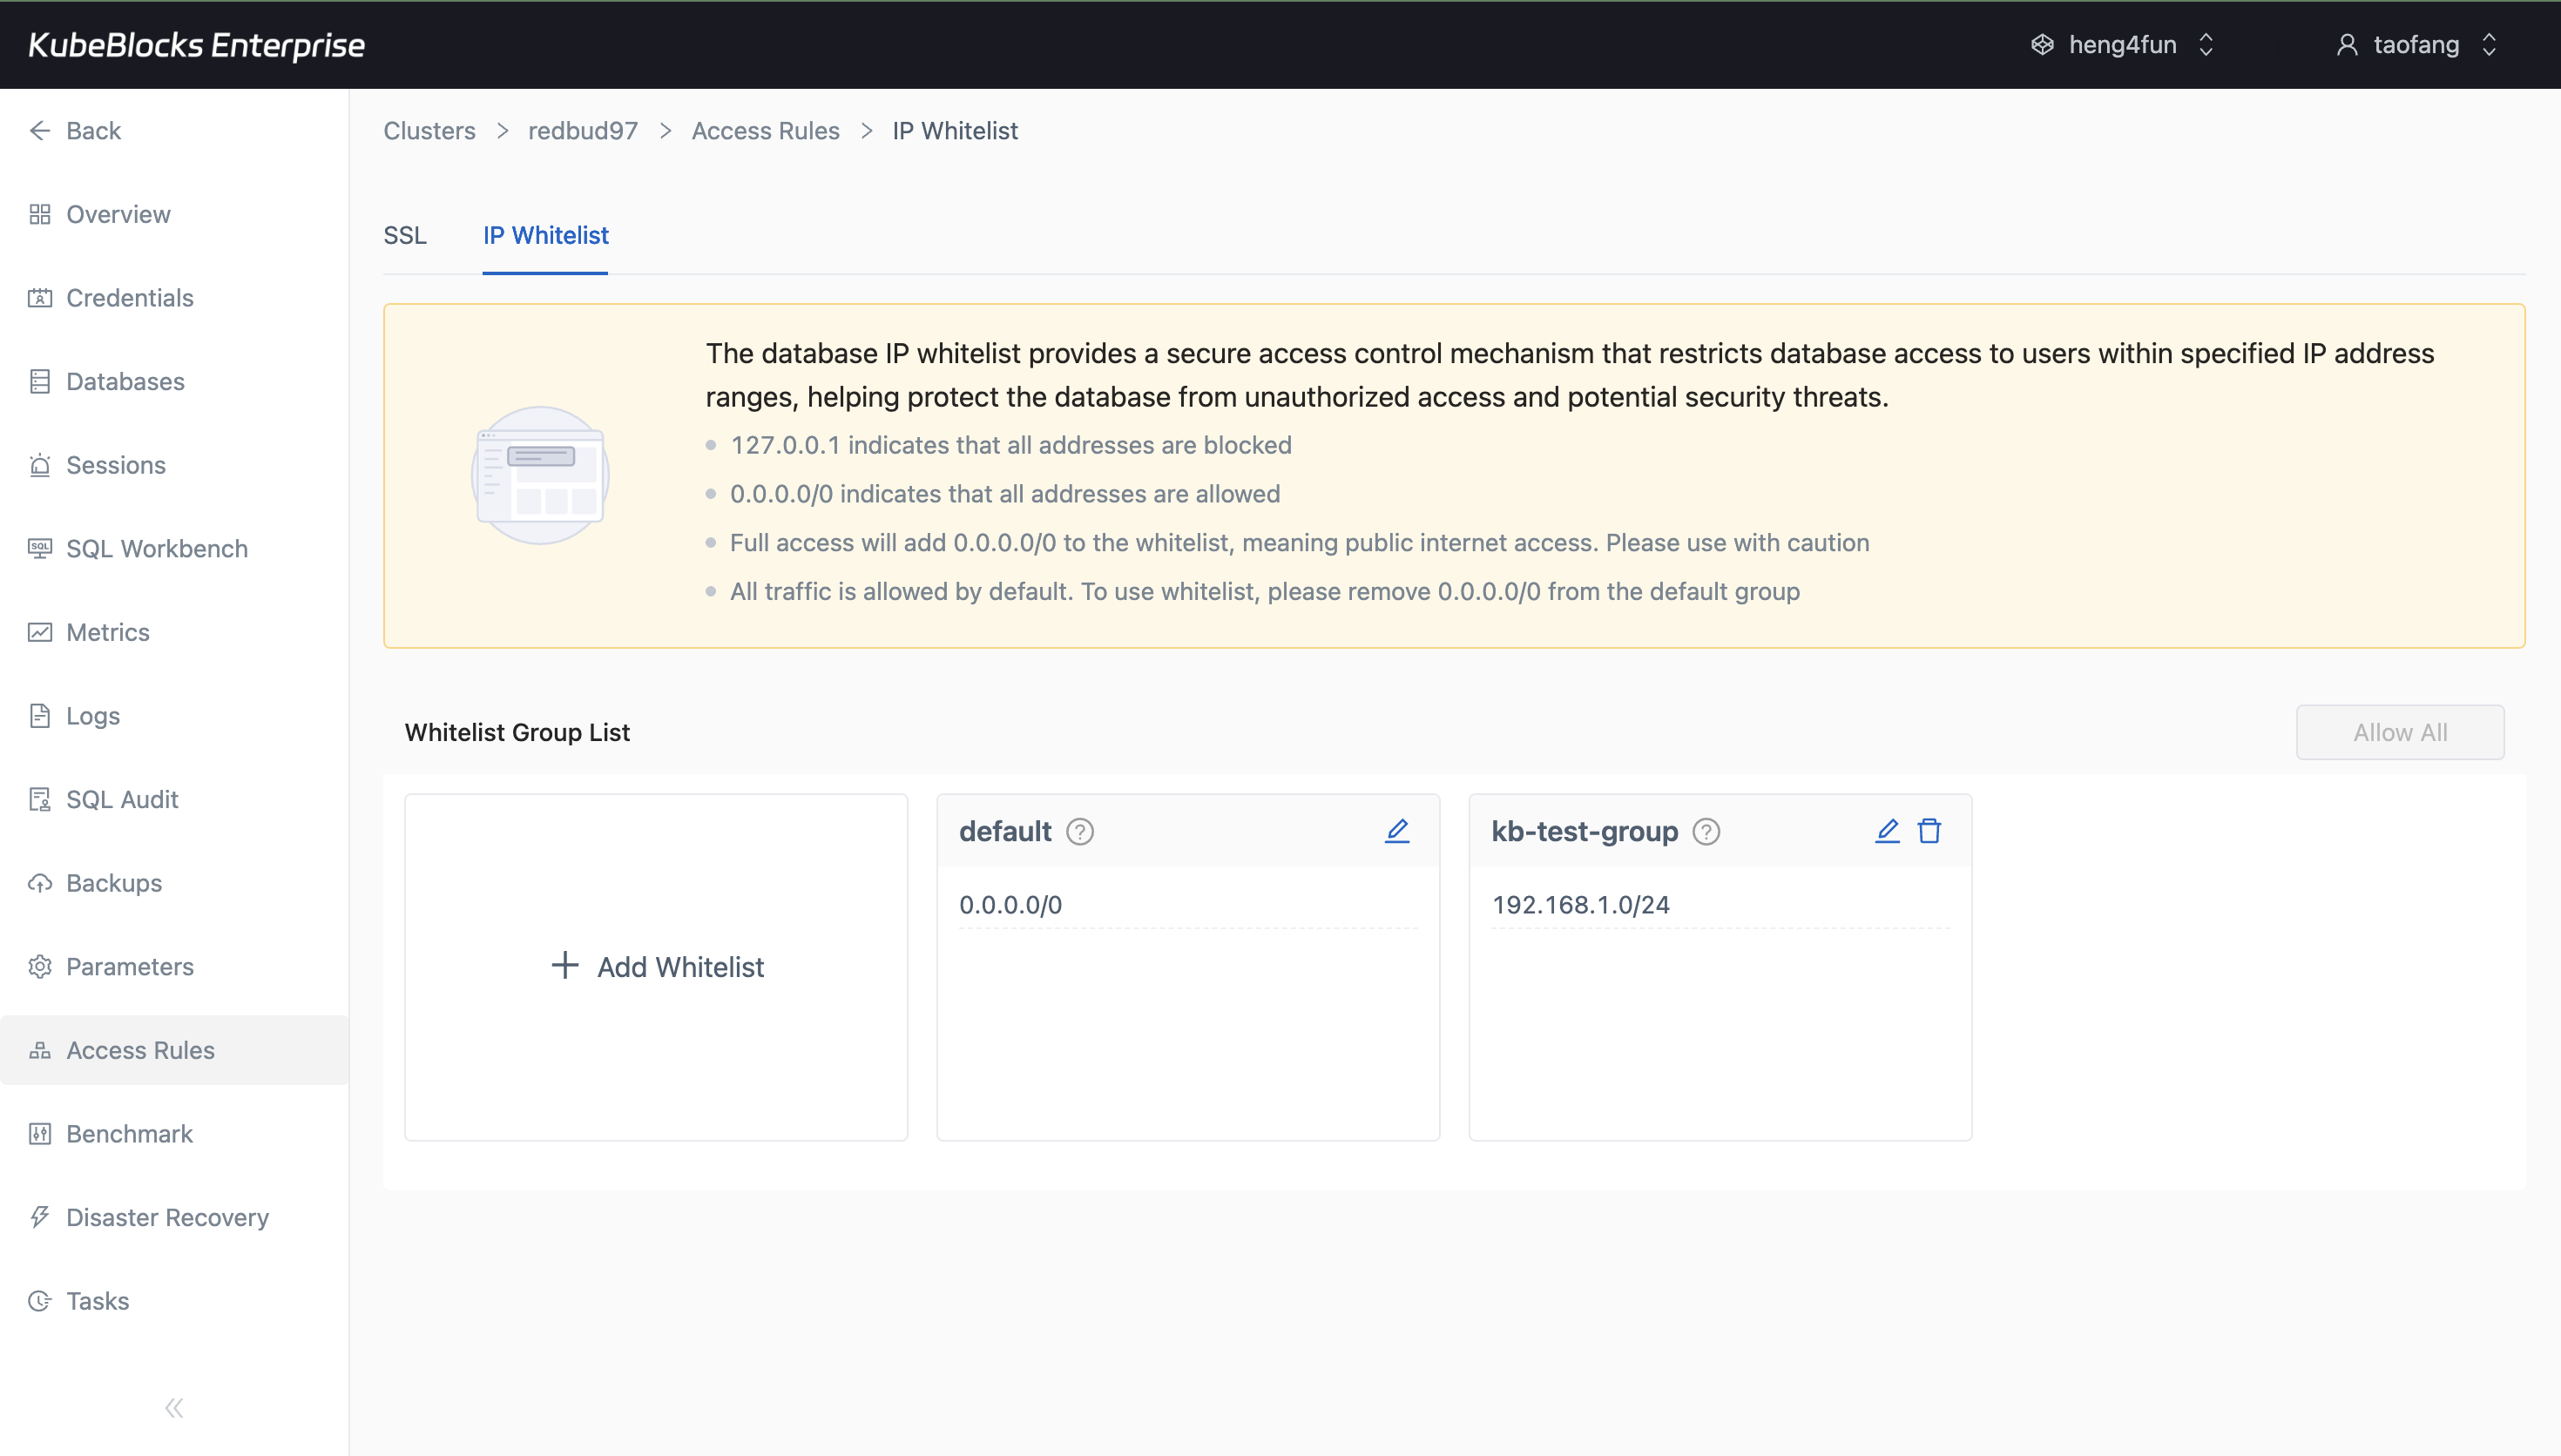Open the taofang user account menu
2561x1456 pixels.
(x=2415, y=44)
